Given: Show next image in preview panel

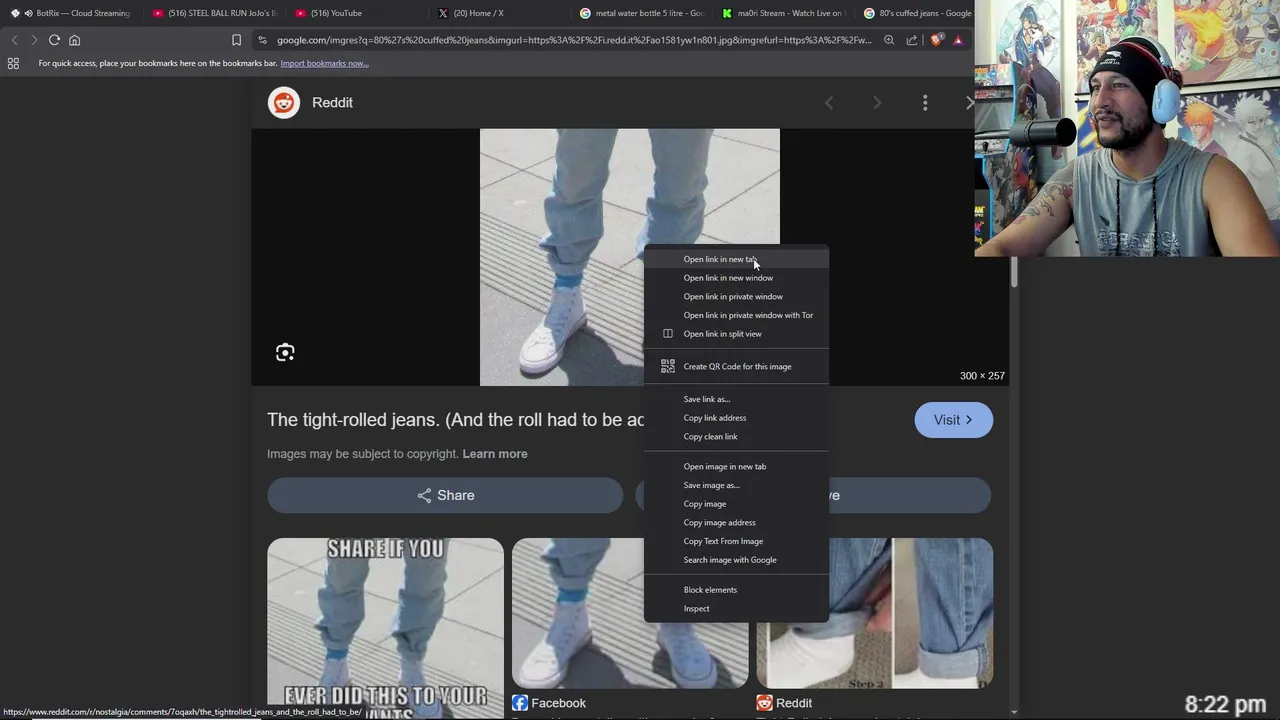Looking at the screenshot, I should (x=877, y=102).
